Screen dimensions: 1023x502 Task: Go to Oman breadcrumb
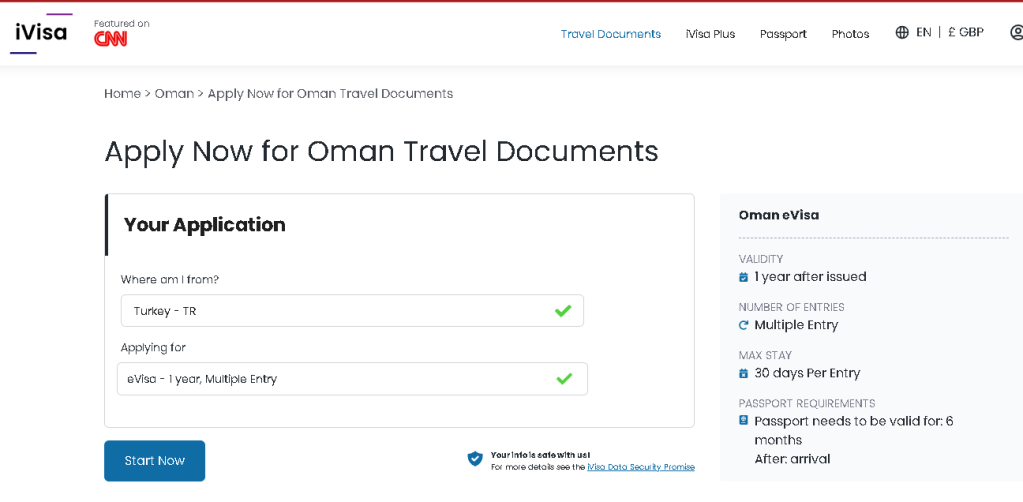click(x=174, y=93)
